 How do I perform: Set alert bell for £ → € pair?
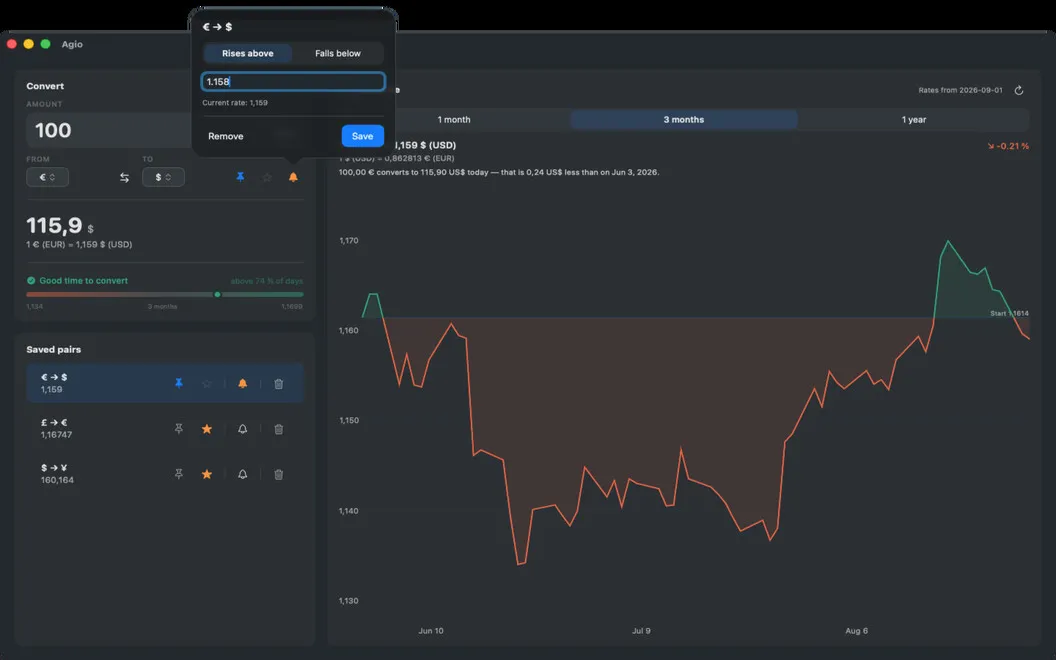tap(242, 429)
